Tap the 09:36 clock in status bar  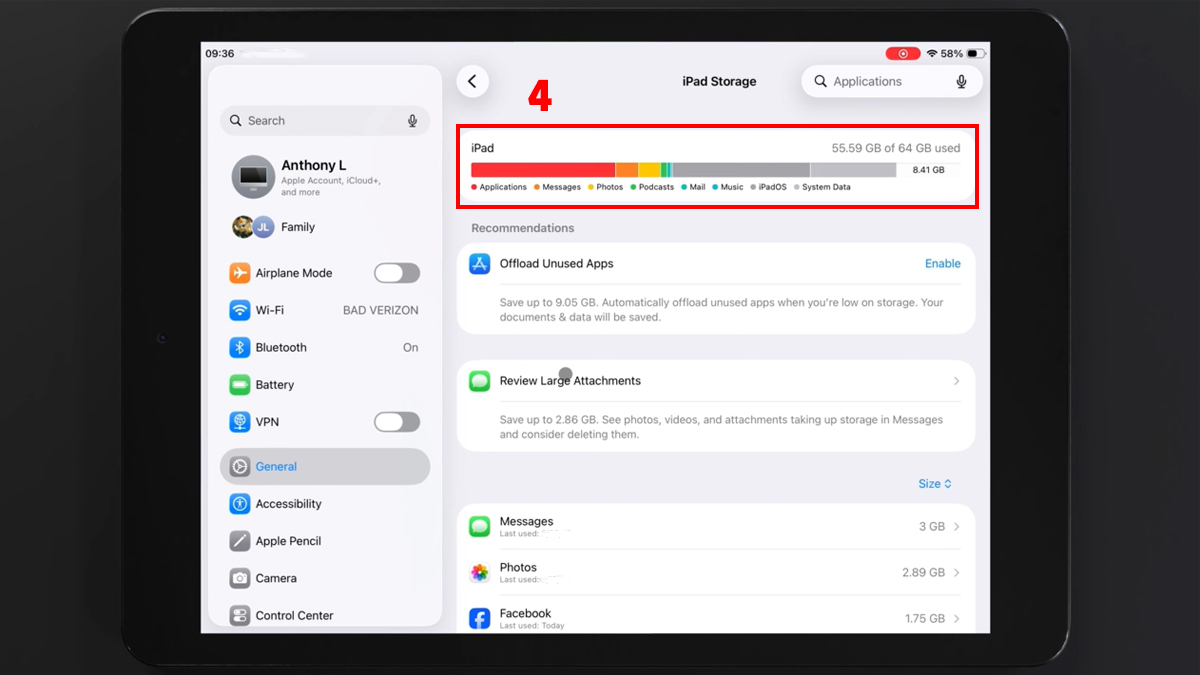pos(220,53)
